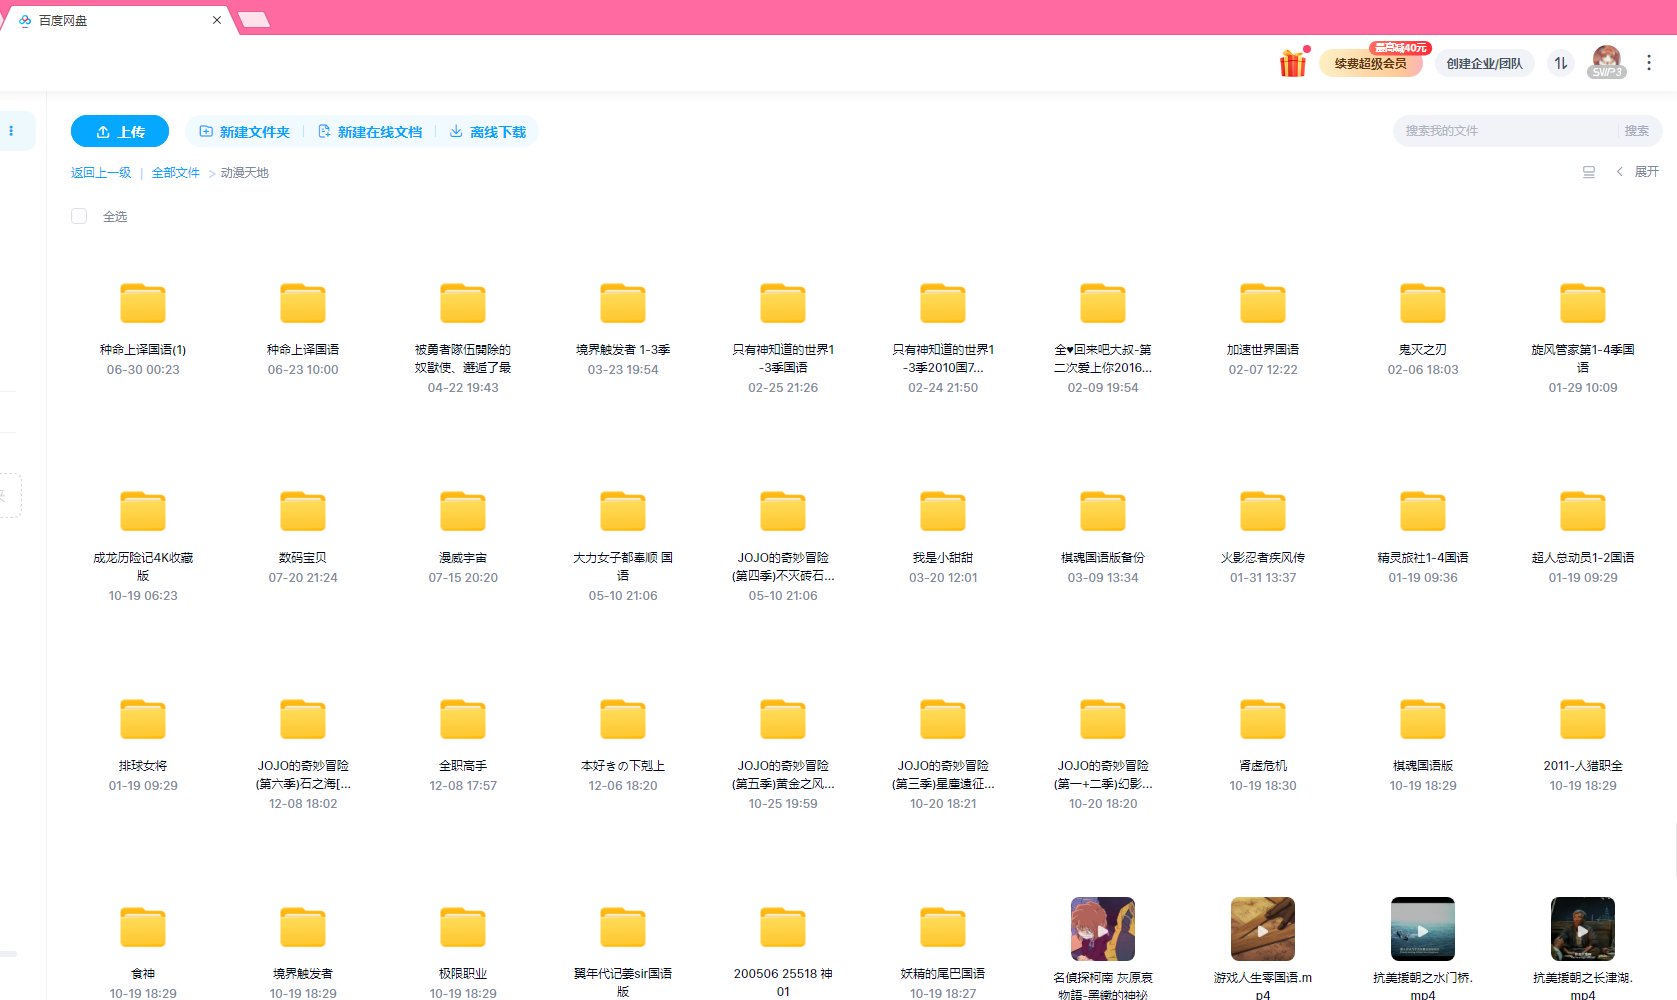This screenshot has height=1000, width=1677.
Task: Focus the 搜索我的文件 search field
Action: point(1505,131)
